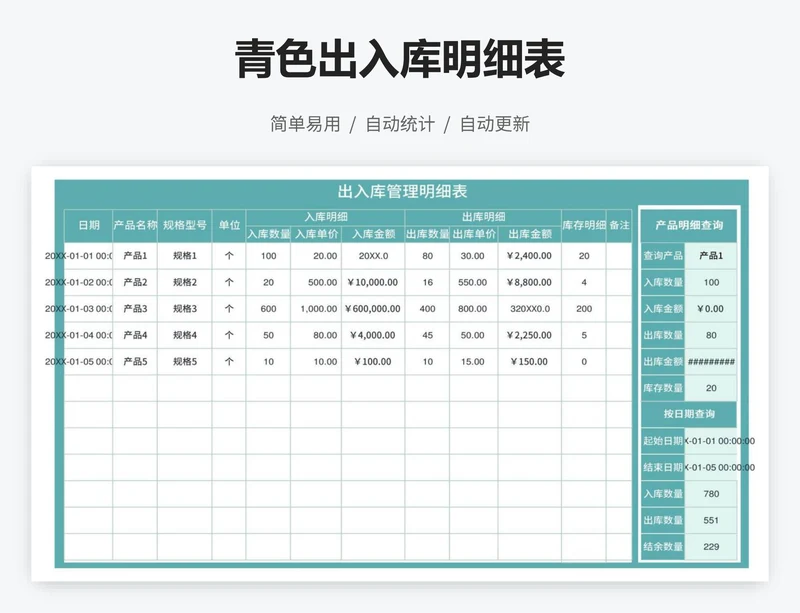Click the 551 出库数量 total value

pos(711,521)
